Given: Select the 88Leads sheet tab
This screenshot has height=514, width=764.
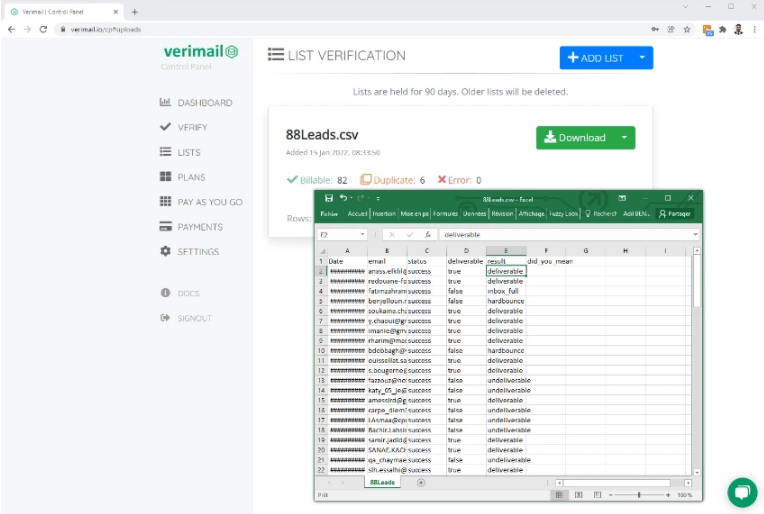Looking at the screenshot, I should click(x=382, y=482).
